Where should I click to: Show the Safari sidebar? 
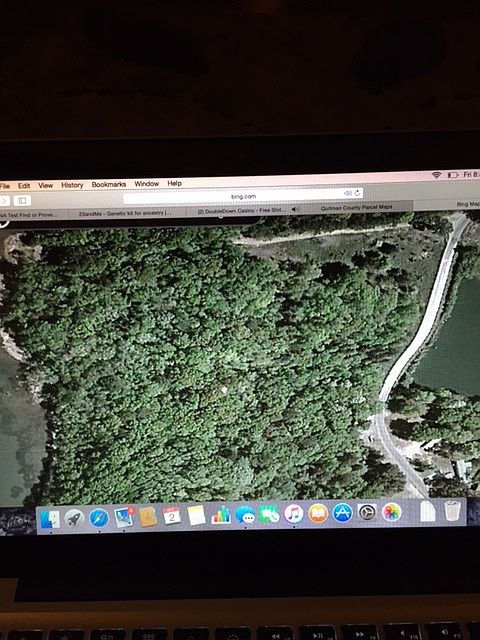pos(22,200)
